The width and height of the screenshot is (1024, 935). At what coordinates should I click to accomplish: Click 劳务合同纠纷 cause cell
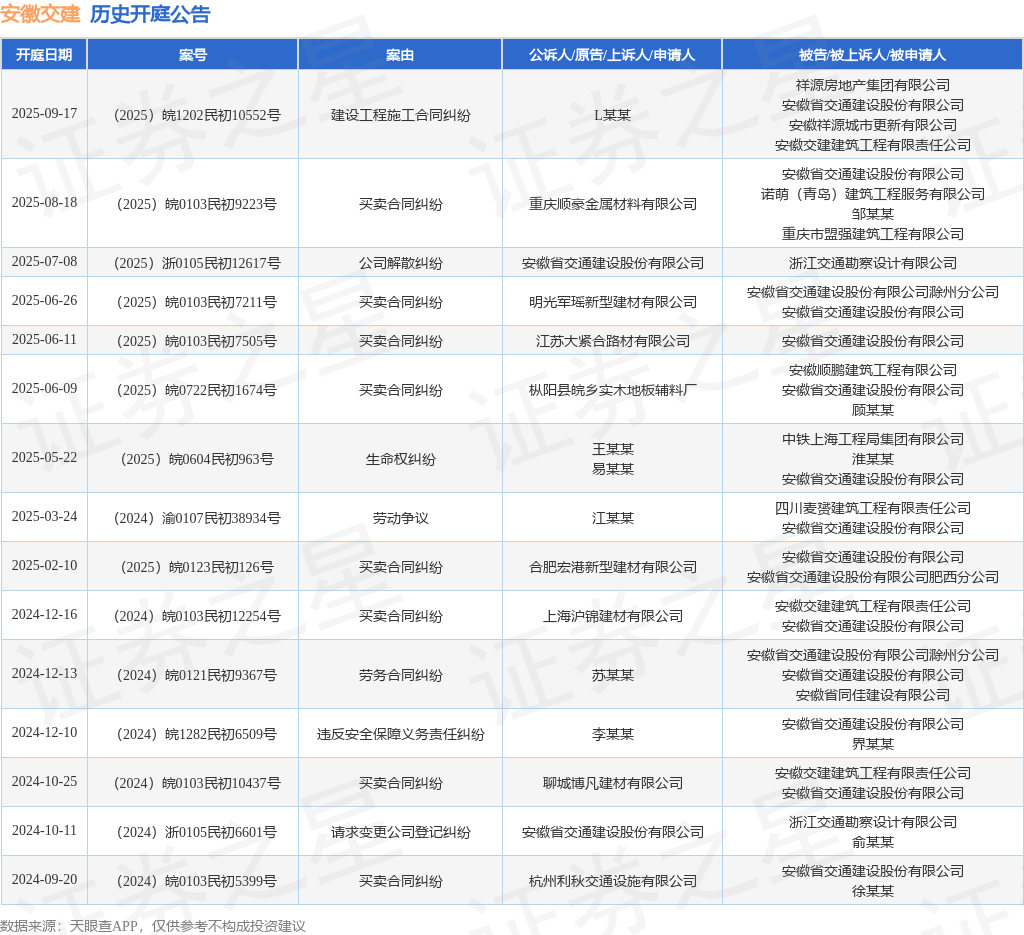pyautogui.click(x=400, y=675)
